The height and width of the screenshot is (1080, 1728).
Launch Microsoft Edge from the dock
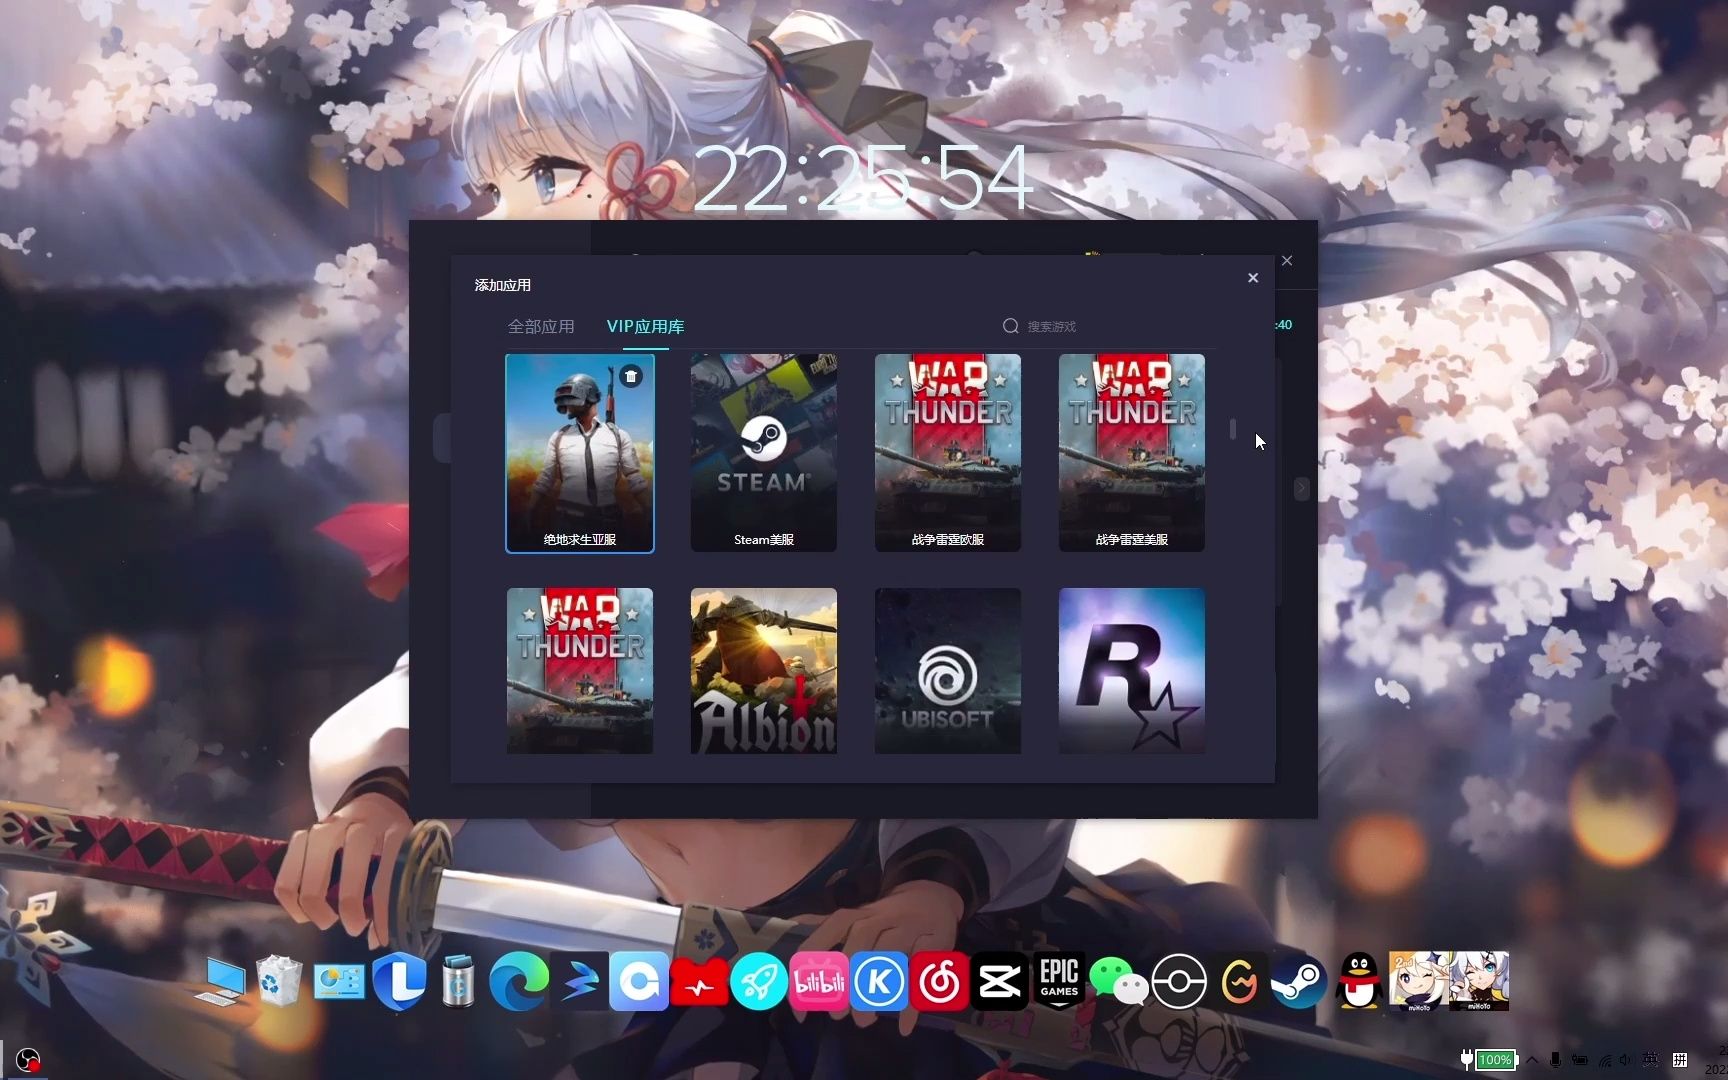[x=519, y=981]
